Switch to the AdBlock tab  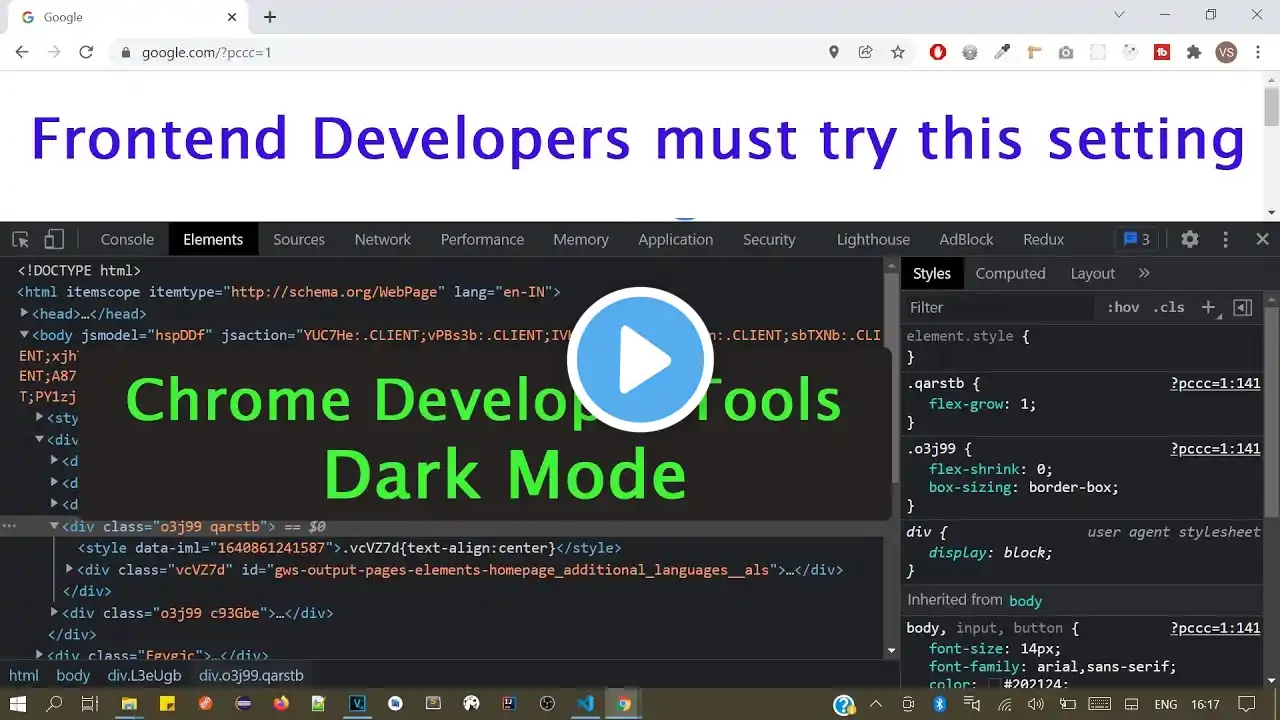coord(966,239)
